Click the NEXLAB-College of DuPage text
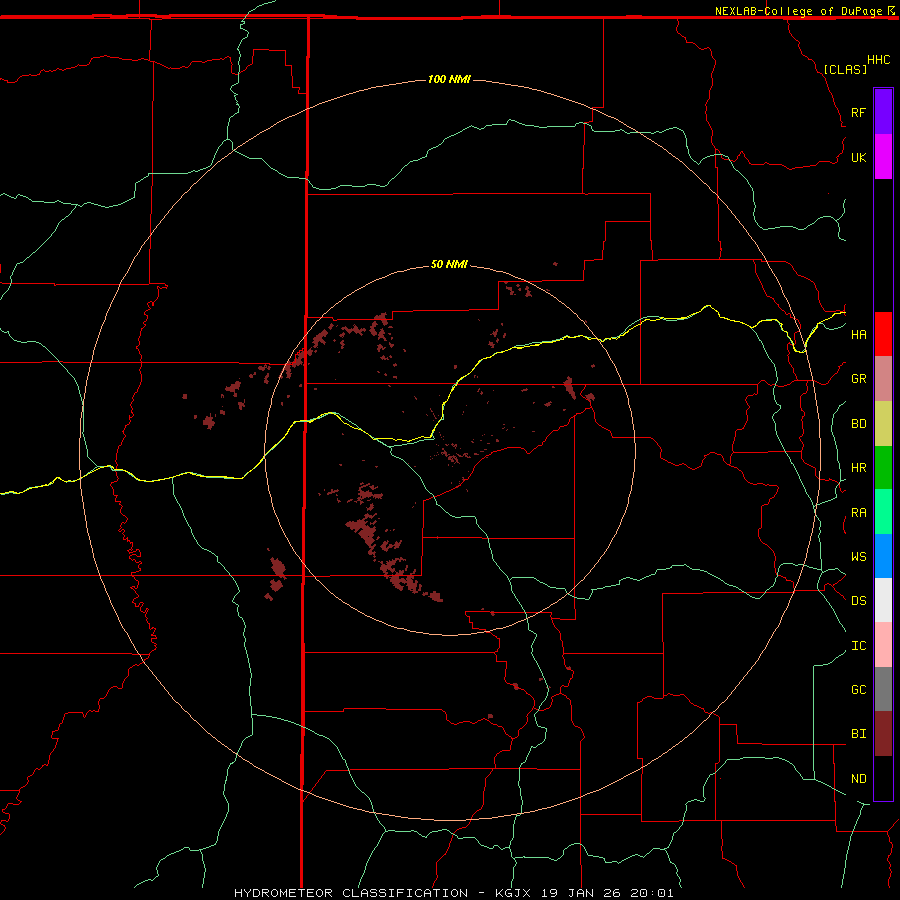This screenshot has width=900, height=900. click(x=798, y=11)
